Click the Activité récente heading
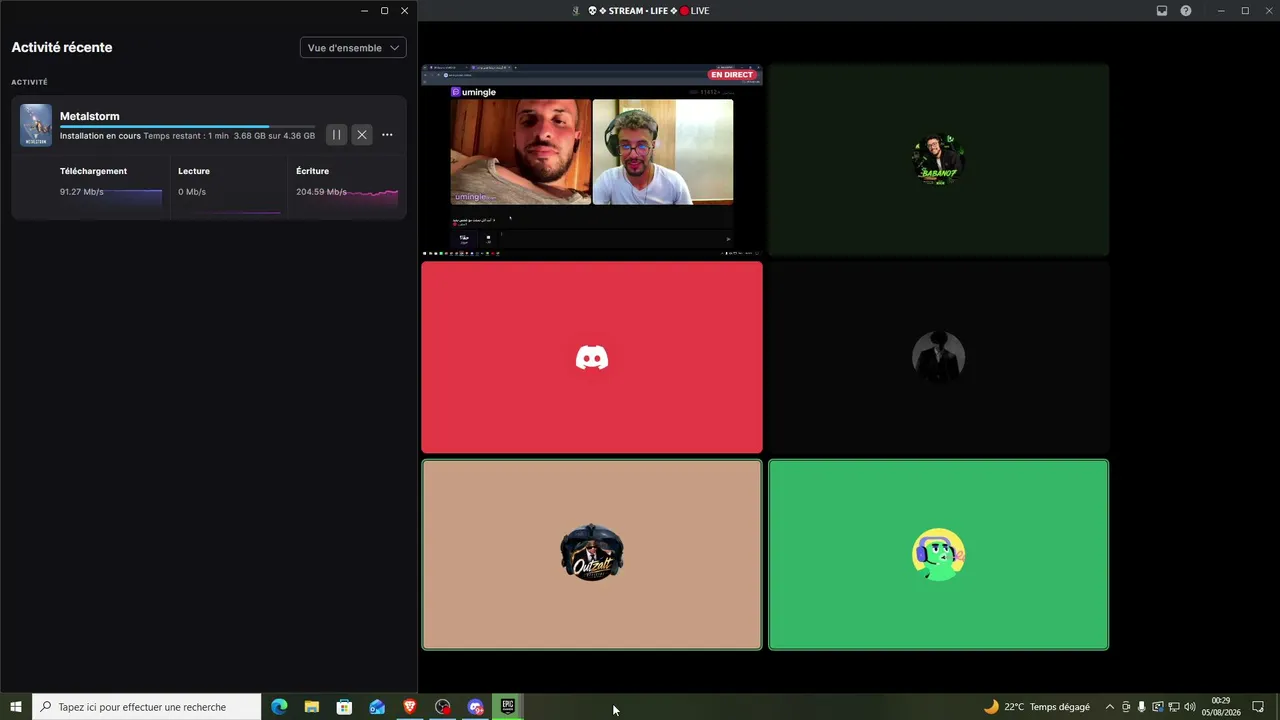 [x=62, y=47]
